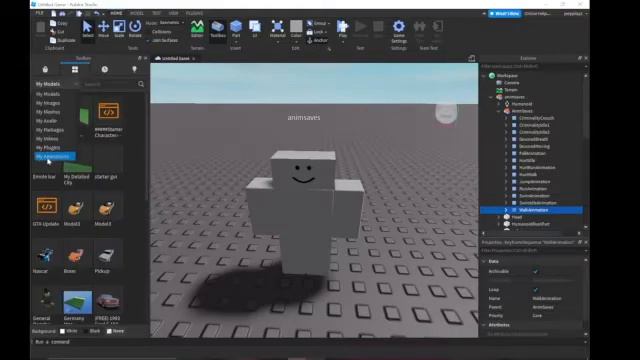Viewport: 640px width, 360px height.
Task: Open the UI tool in ribbon
Action: pyautogui.click(x=255, y=29)
